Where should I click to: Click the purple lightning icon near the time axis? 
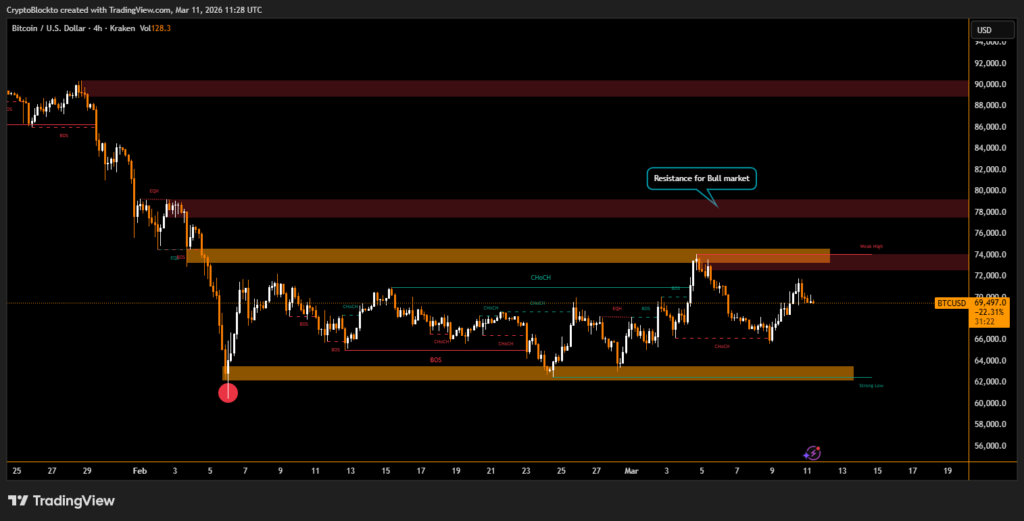point(813,453)
